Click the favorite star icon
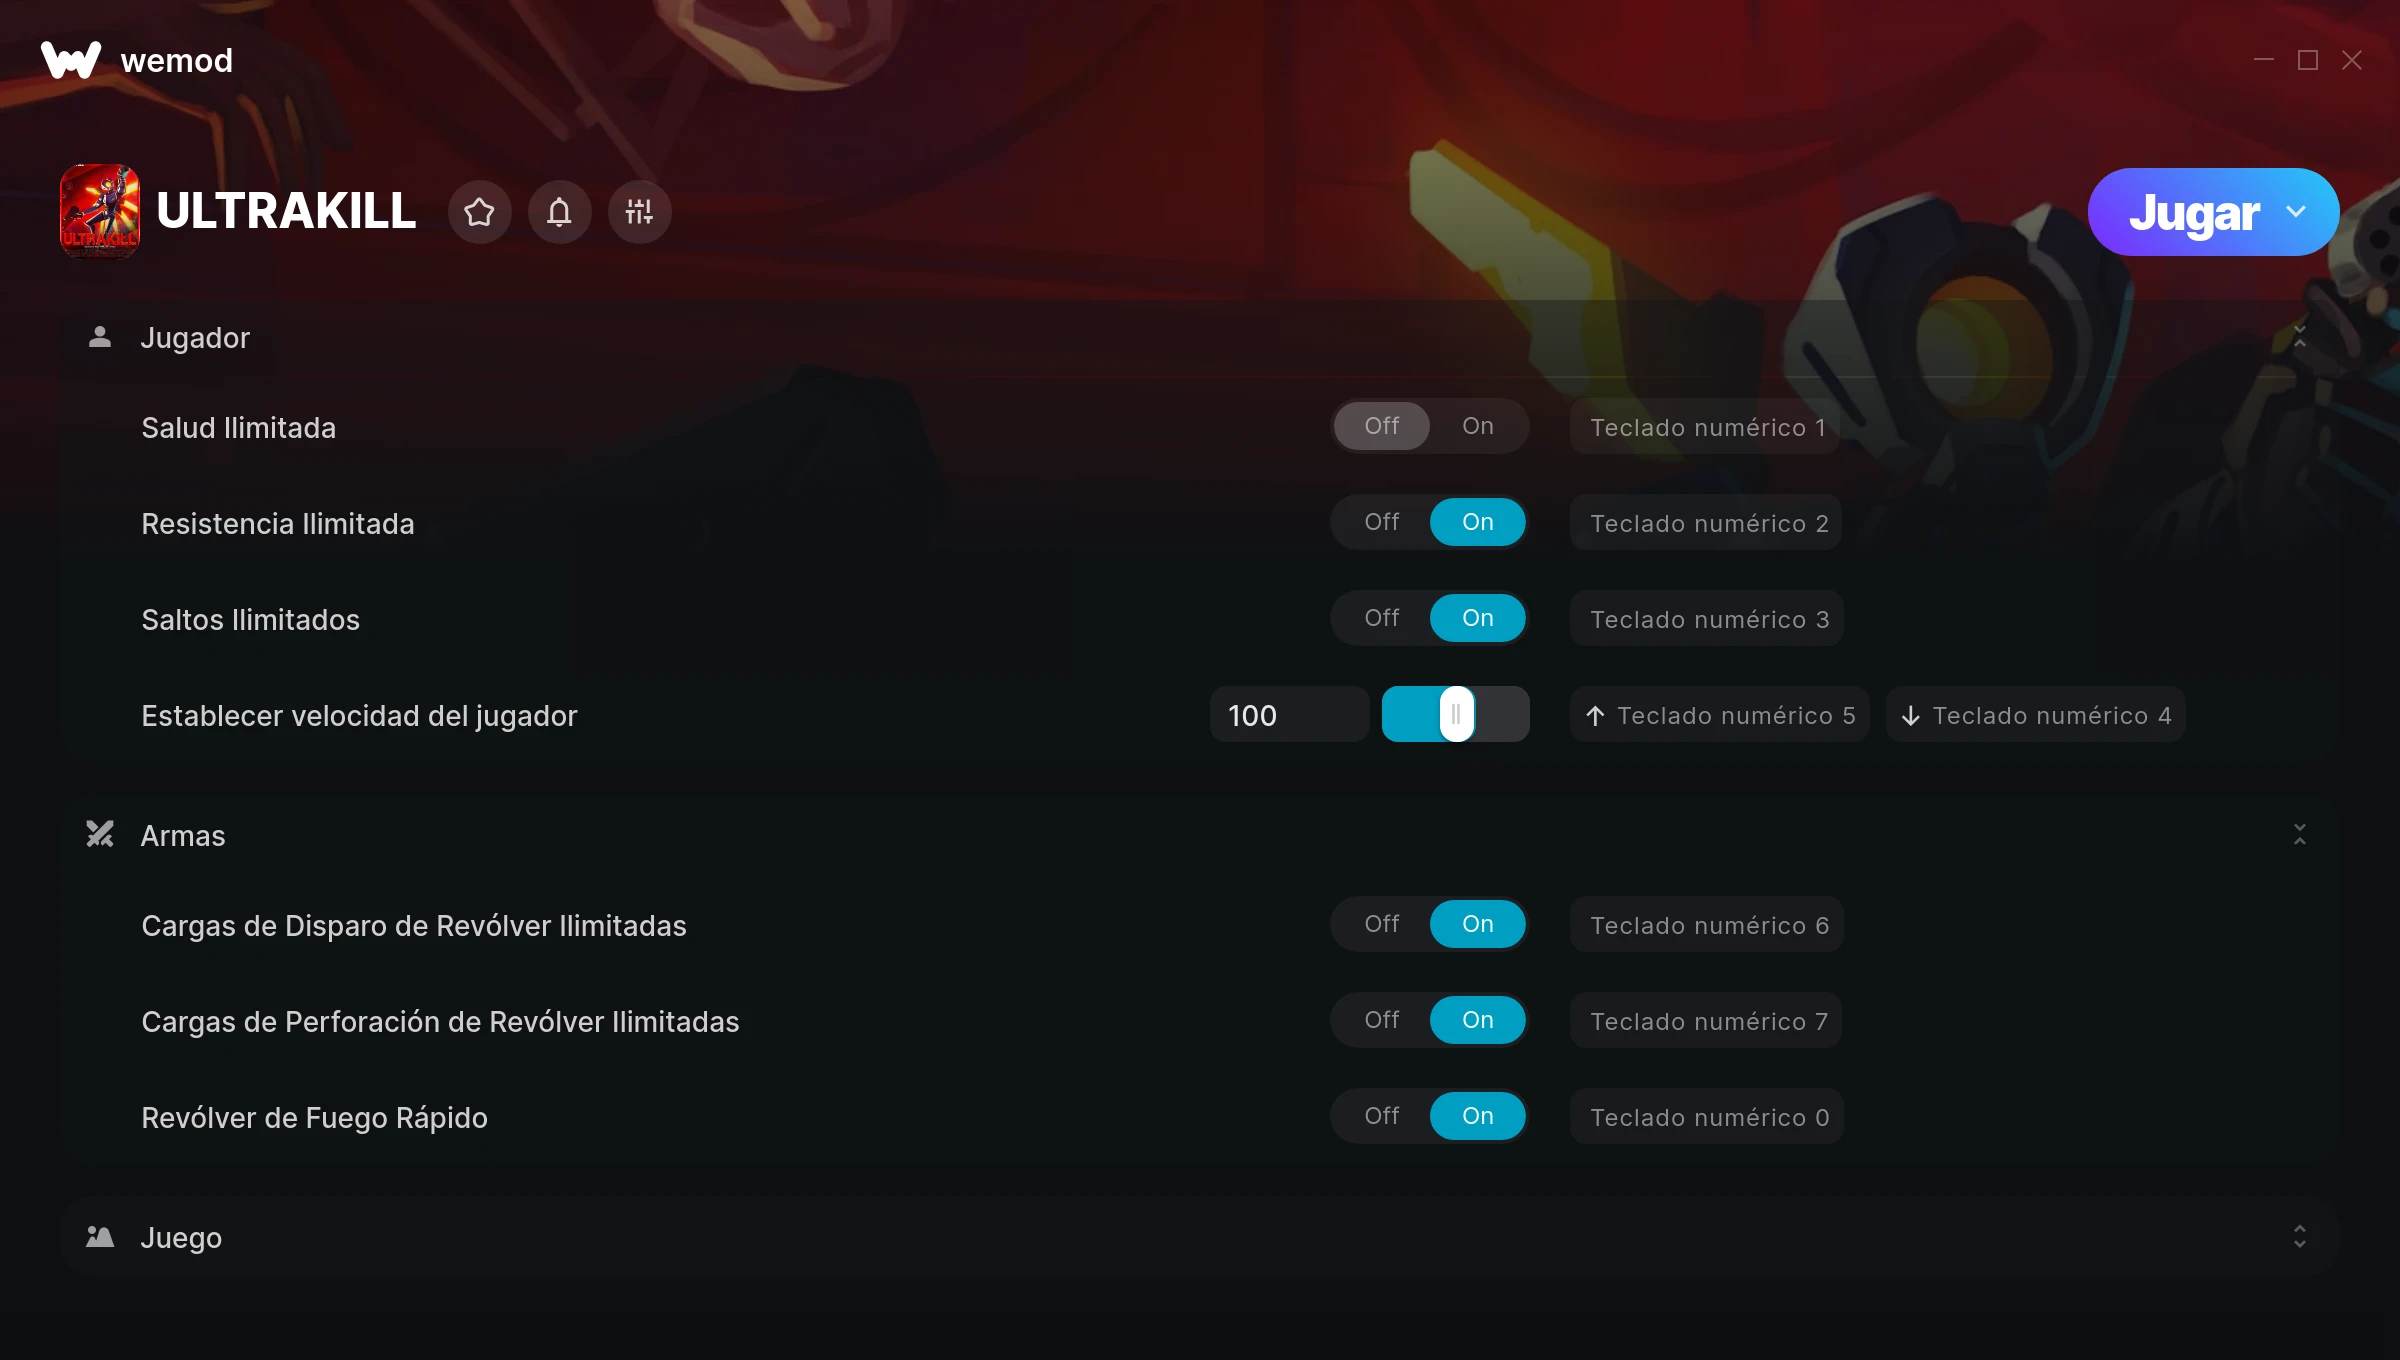The height and width of the screenshot is (1360, 2400). 479,212
